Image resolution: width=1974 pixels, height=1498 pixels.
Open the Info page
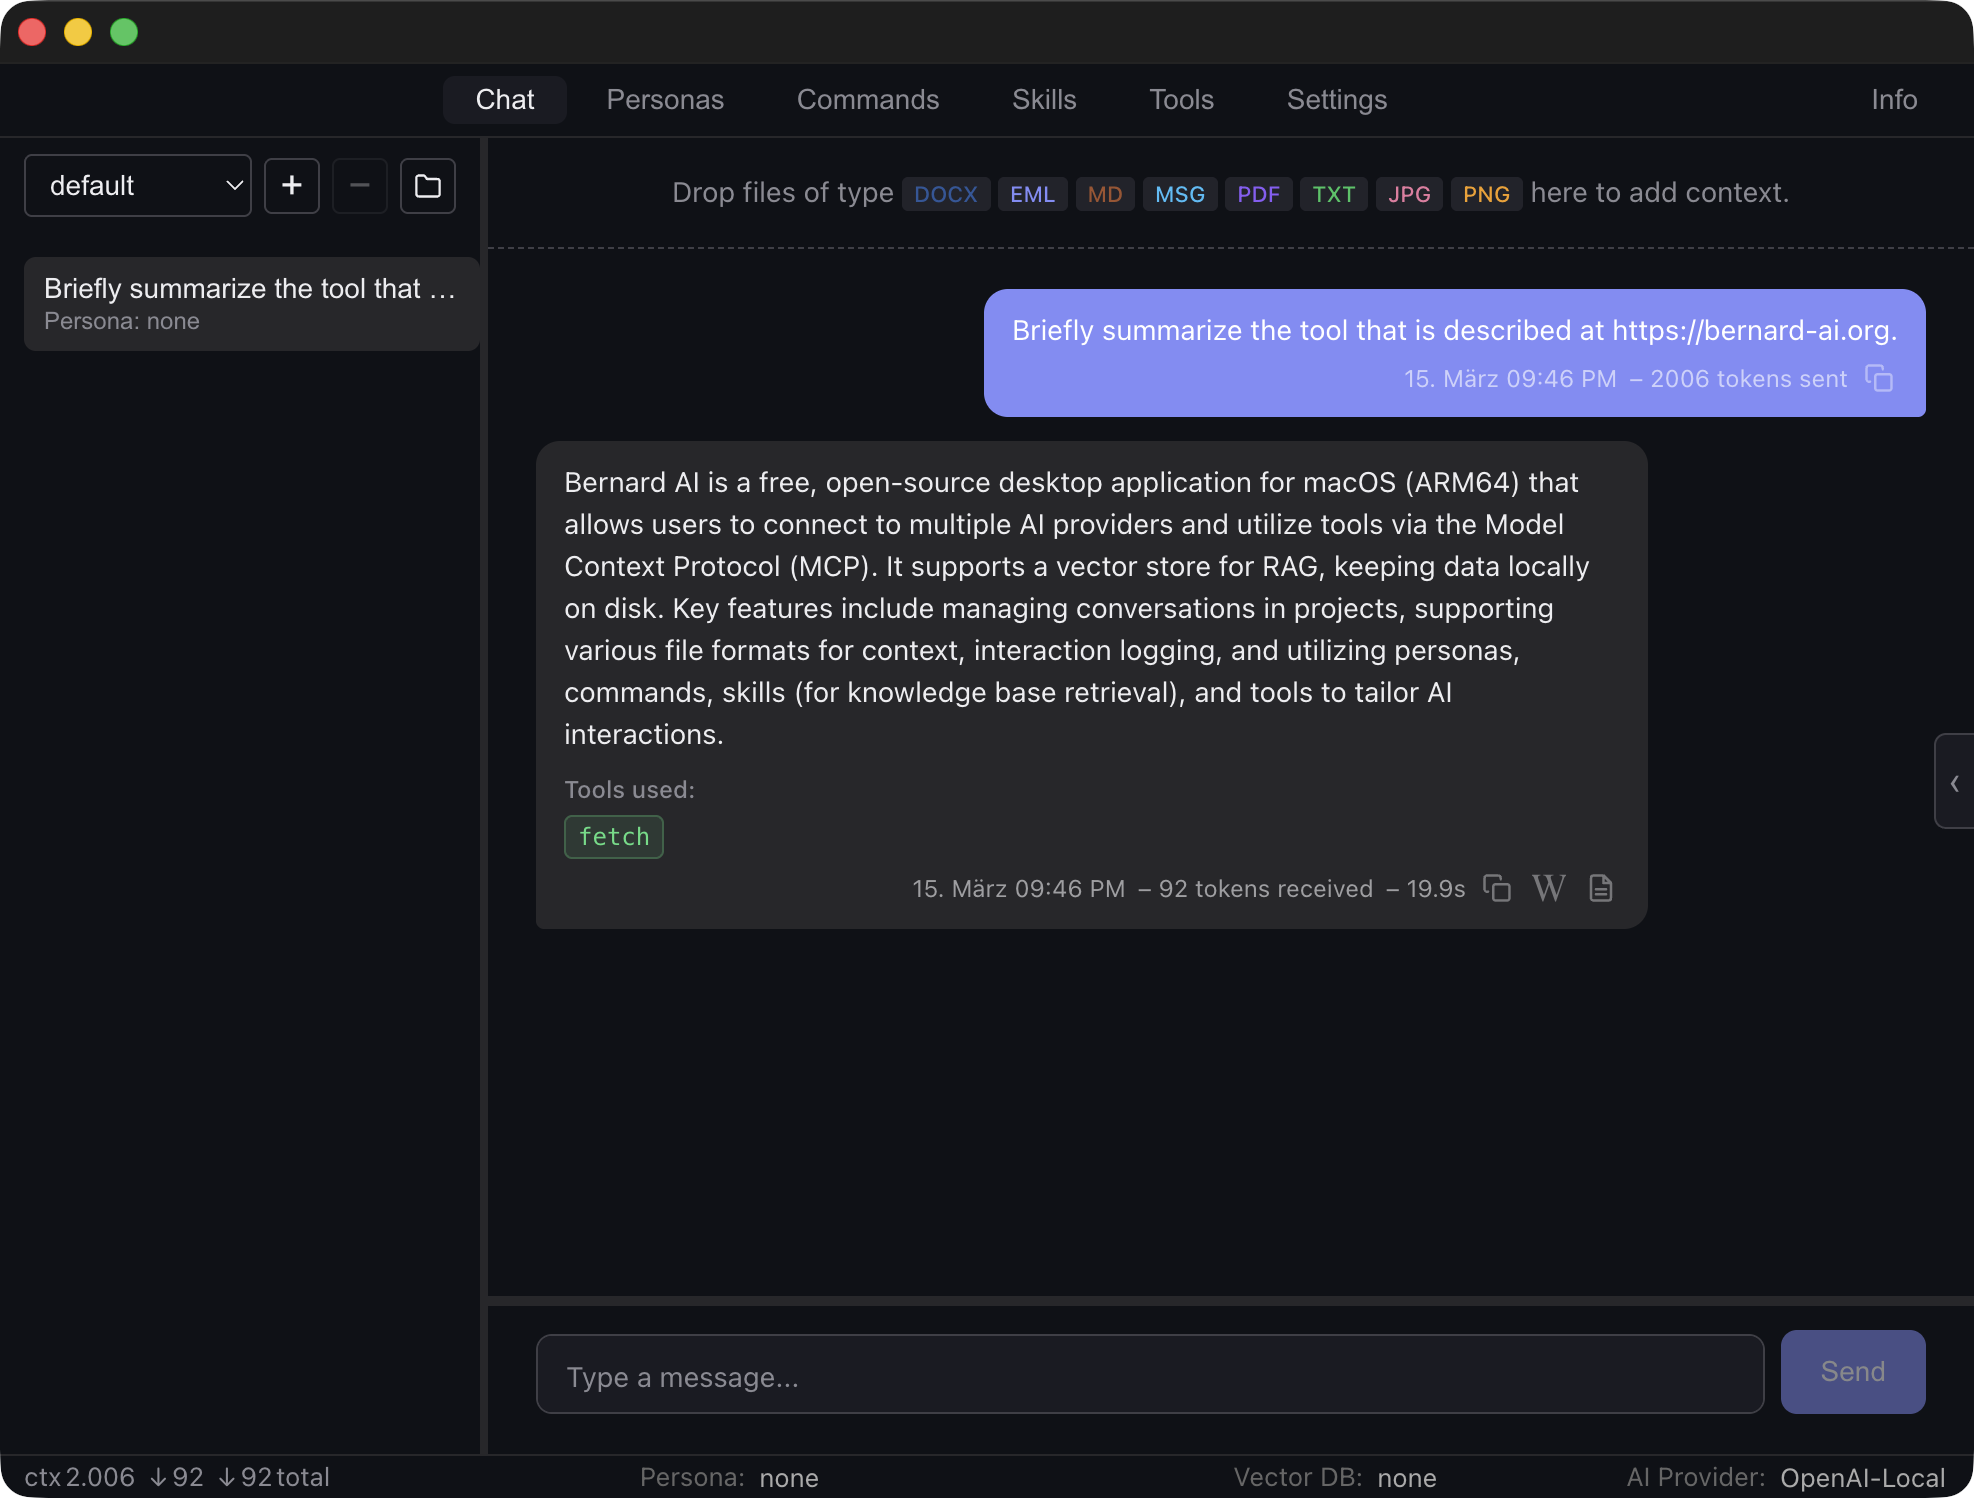[1893, 99]
